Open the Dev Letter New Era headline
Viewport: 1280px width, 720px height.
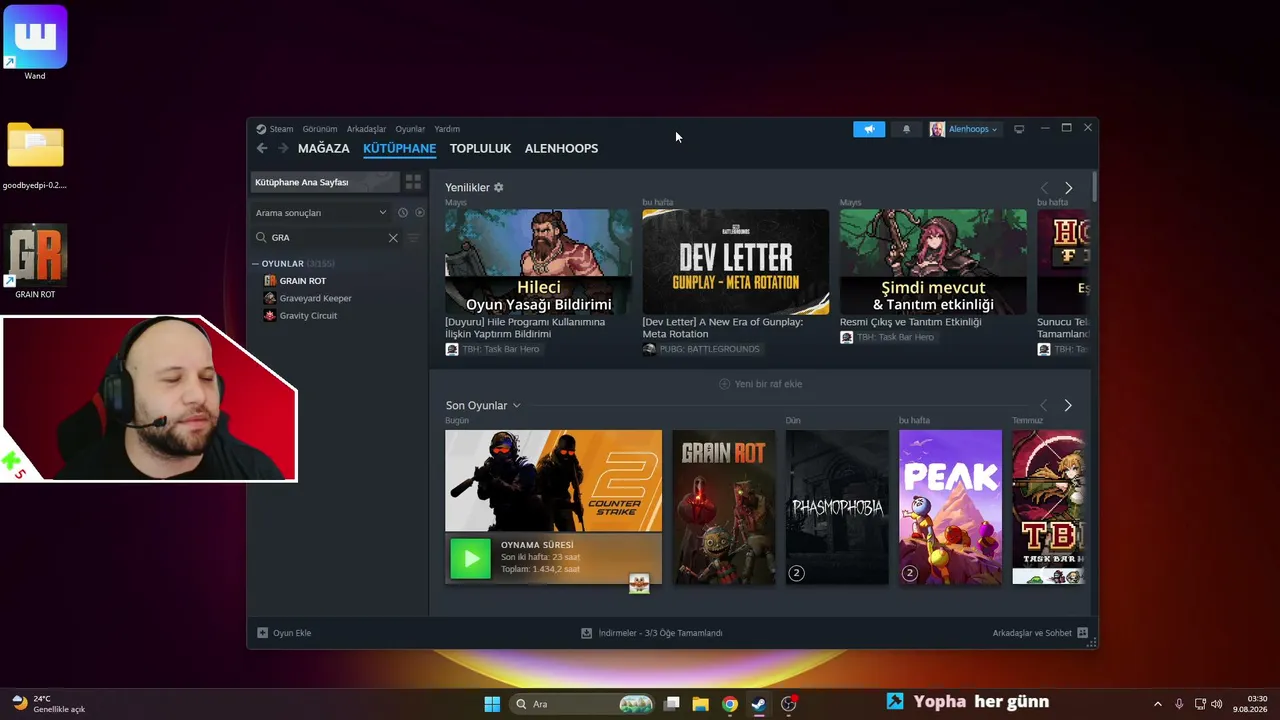[x=722, y=328]
